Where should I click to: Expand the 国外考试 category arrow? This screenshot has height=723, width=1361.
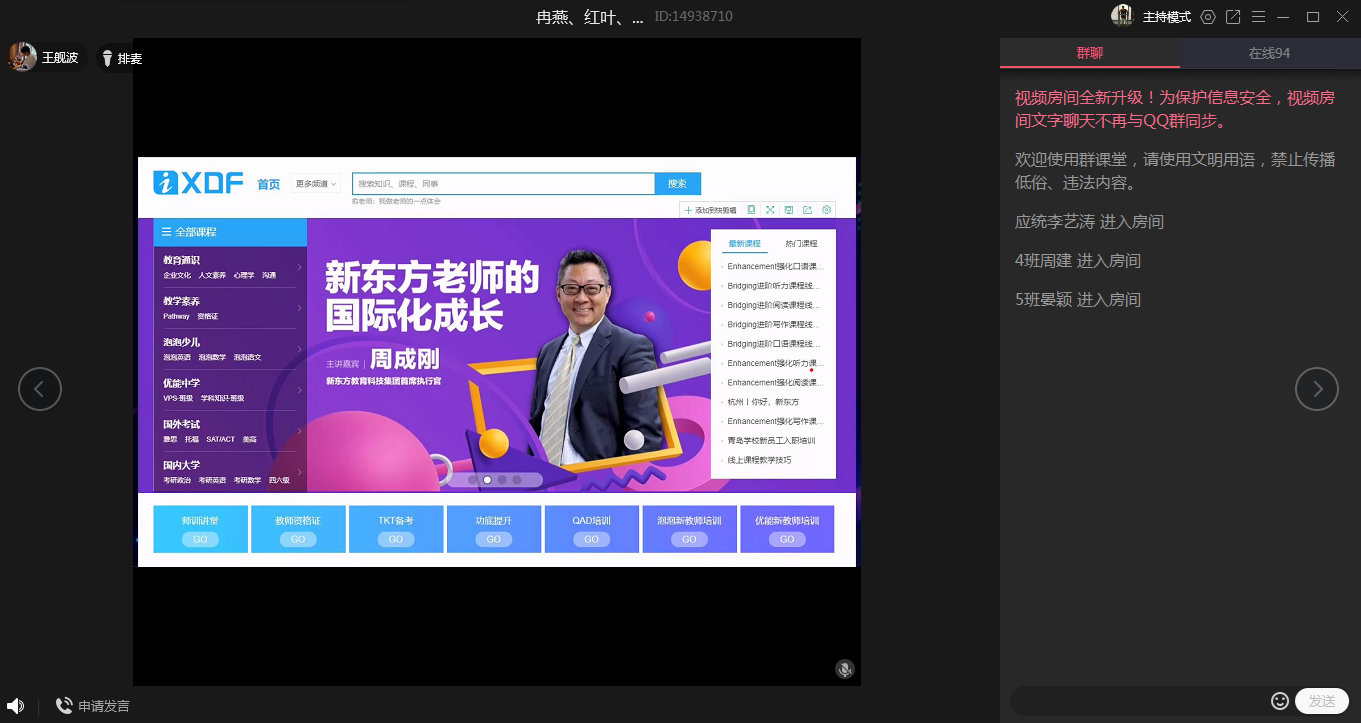tap(299, 430)
